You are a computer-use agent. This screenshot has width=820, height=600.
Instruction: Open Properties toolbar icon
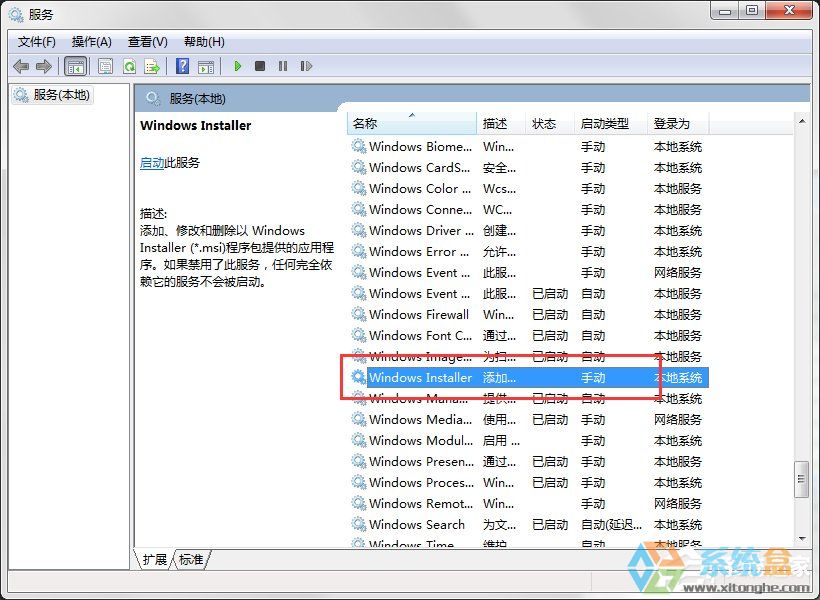click(x=105, y=66)
